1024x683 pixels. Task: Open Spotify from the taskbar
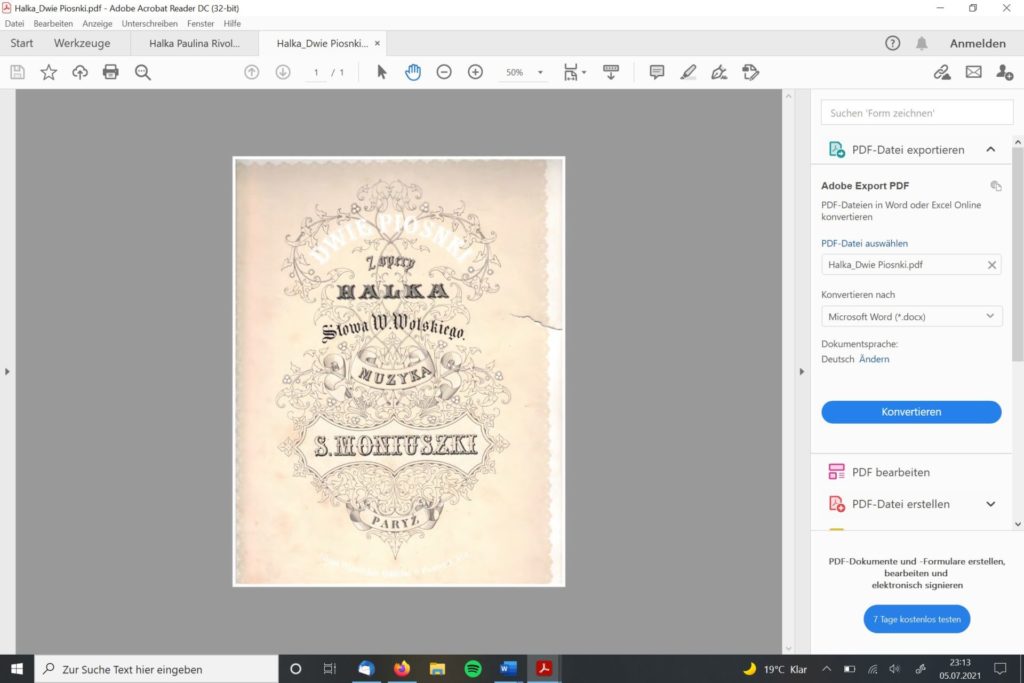pyautogui.click(x=473, y=669)
